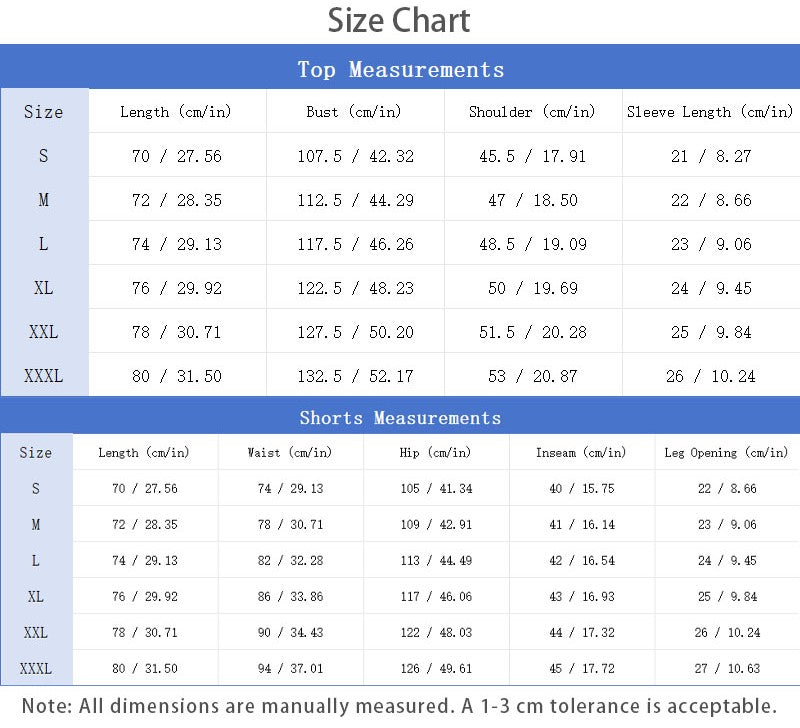
Task: Click the Waist (cm/in) column header
Action: (x=290, y=453)
